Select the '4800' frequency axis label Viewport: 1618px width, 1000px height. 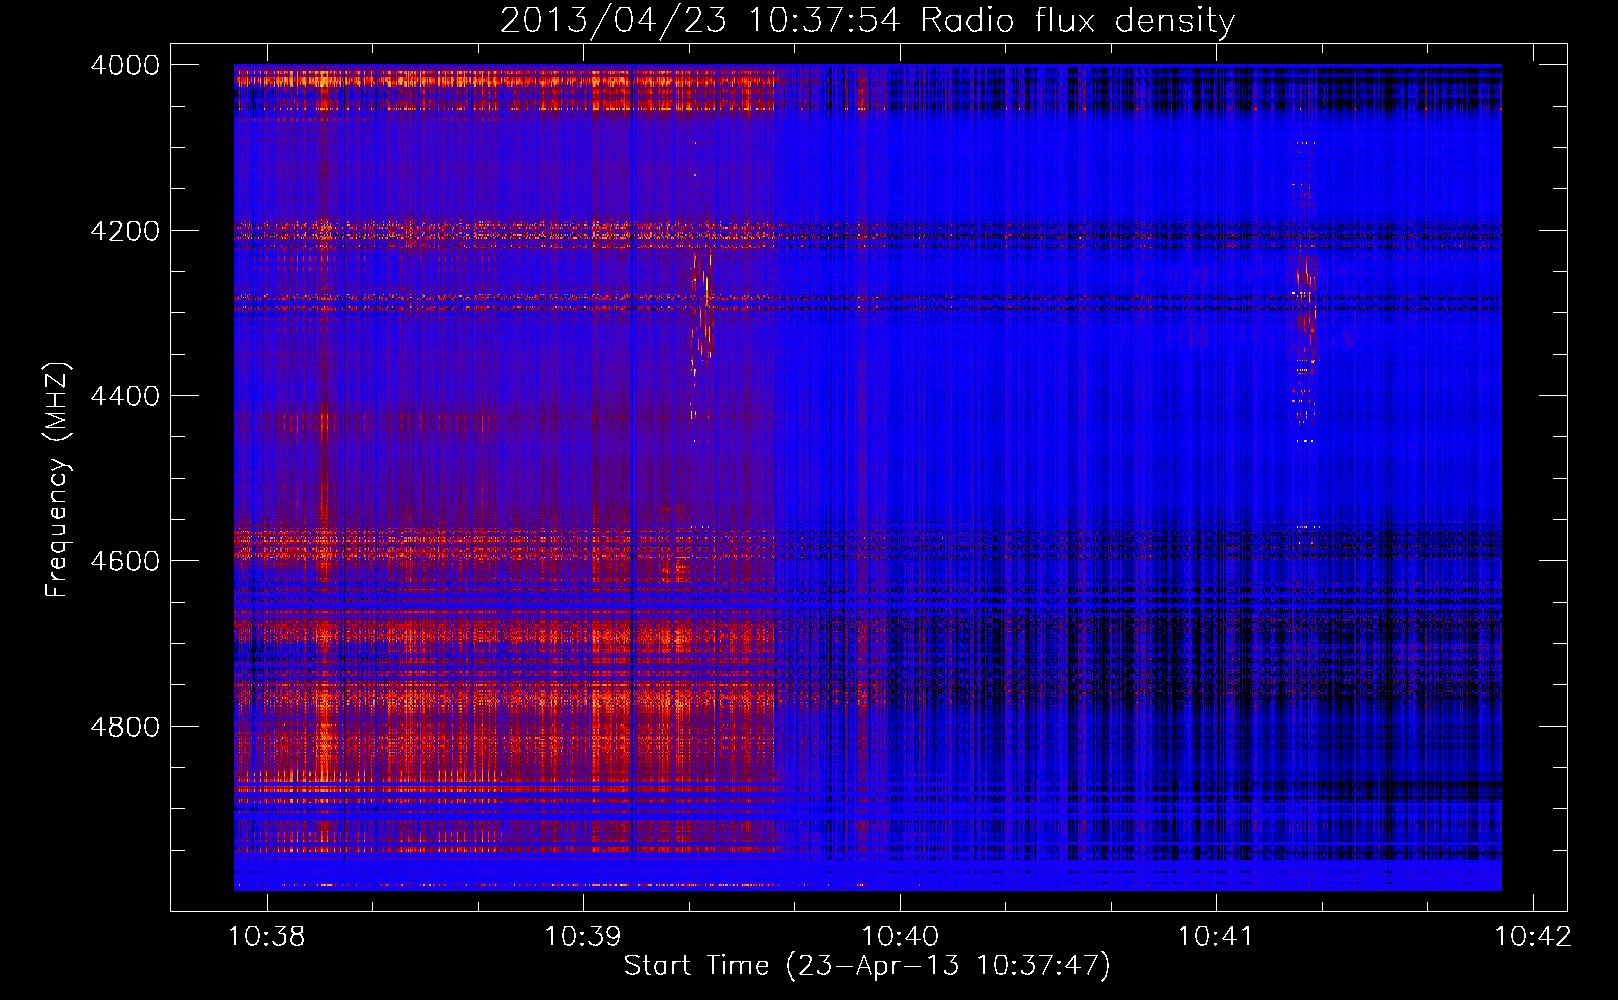tap(125, 727)
